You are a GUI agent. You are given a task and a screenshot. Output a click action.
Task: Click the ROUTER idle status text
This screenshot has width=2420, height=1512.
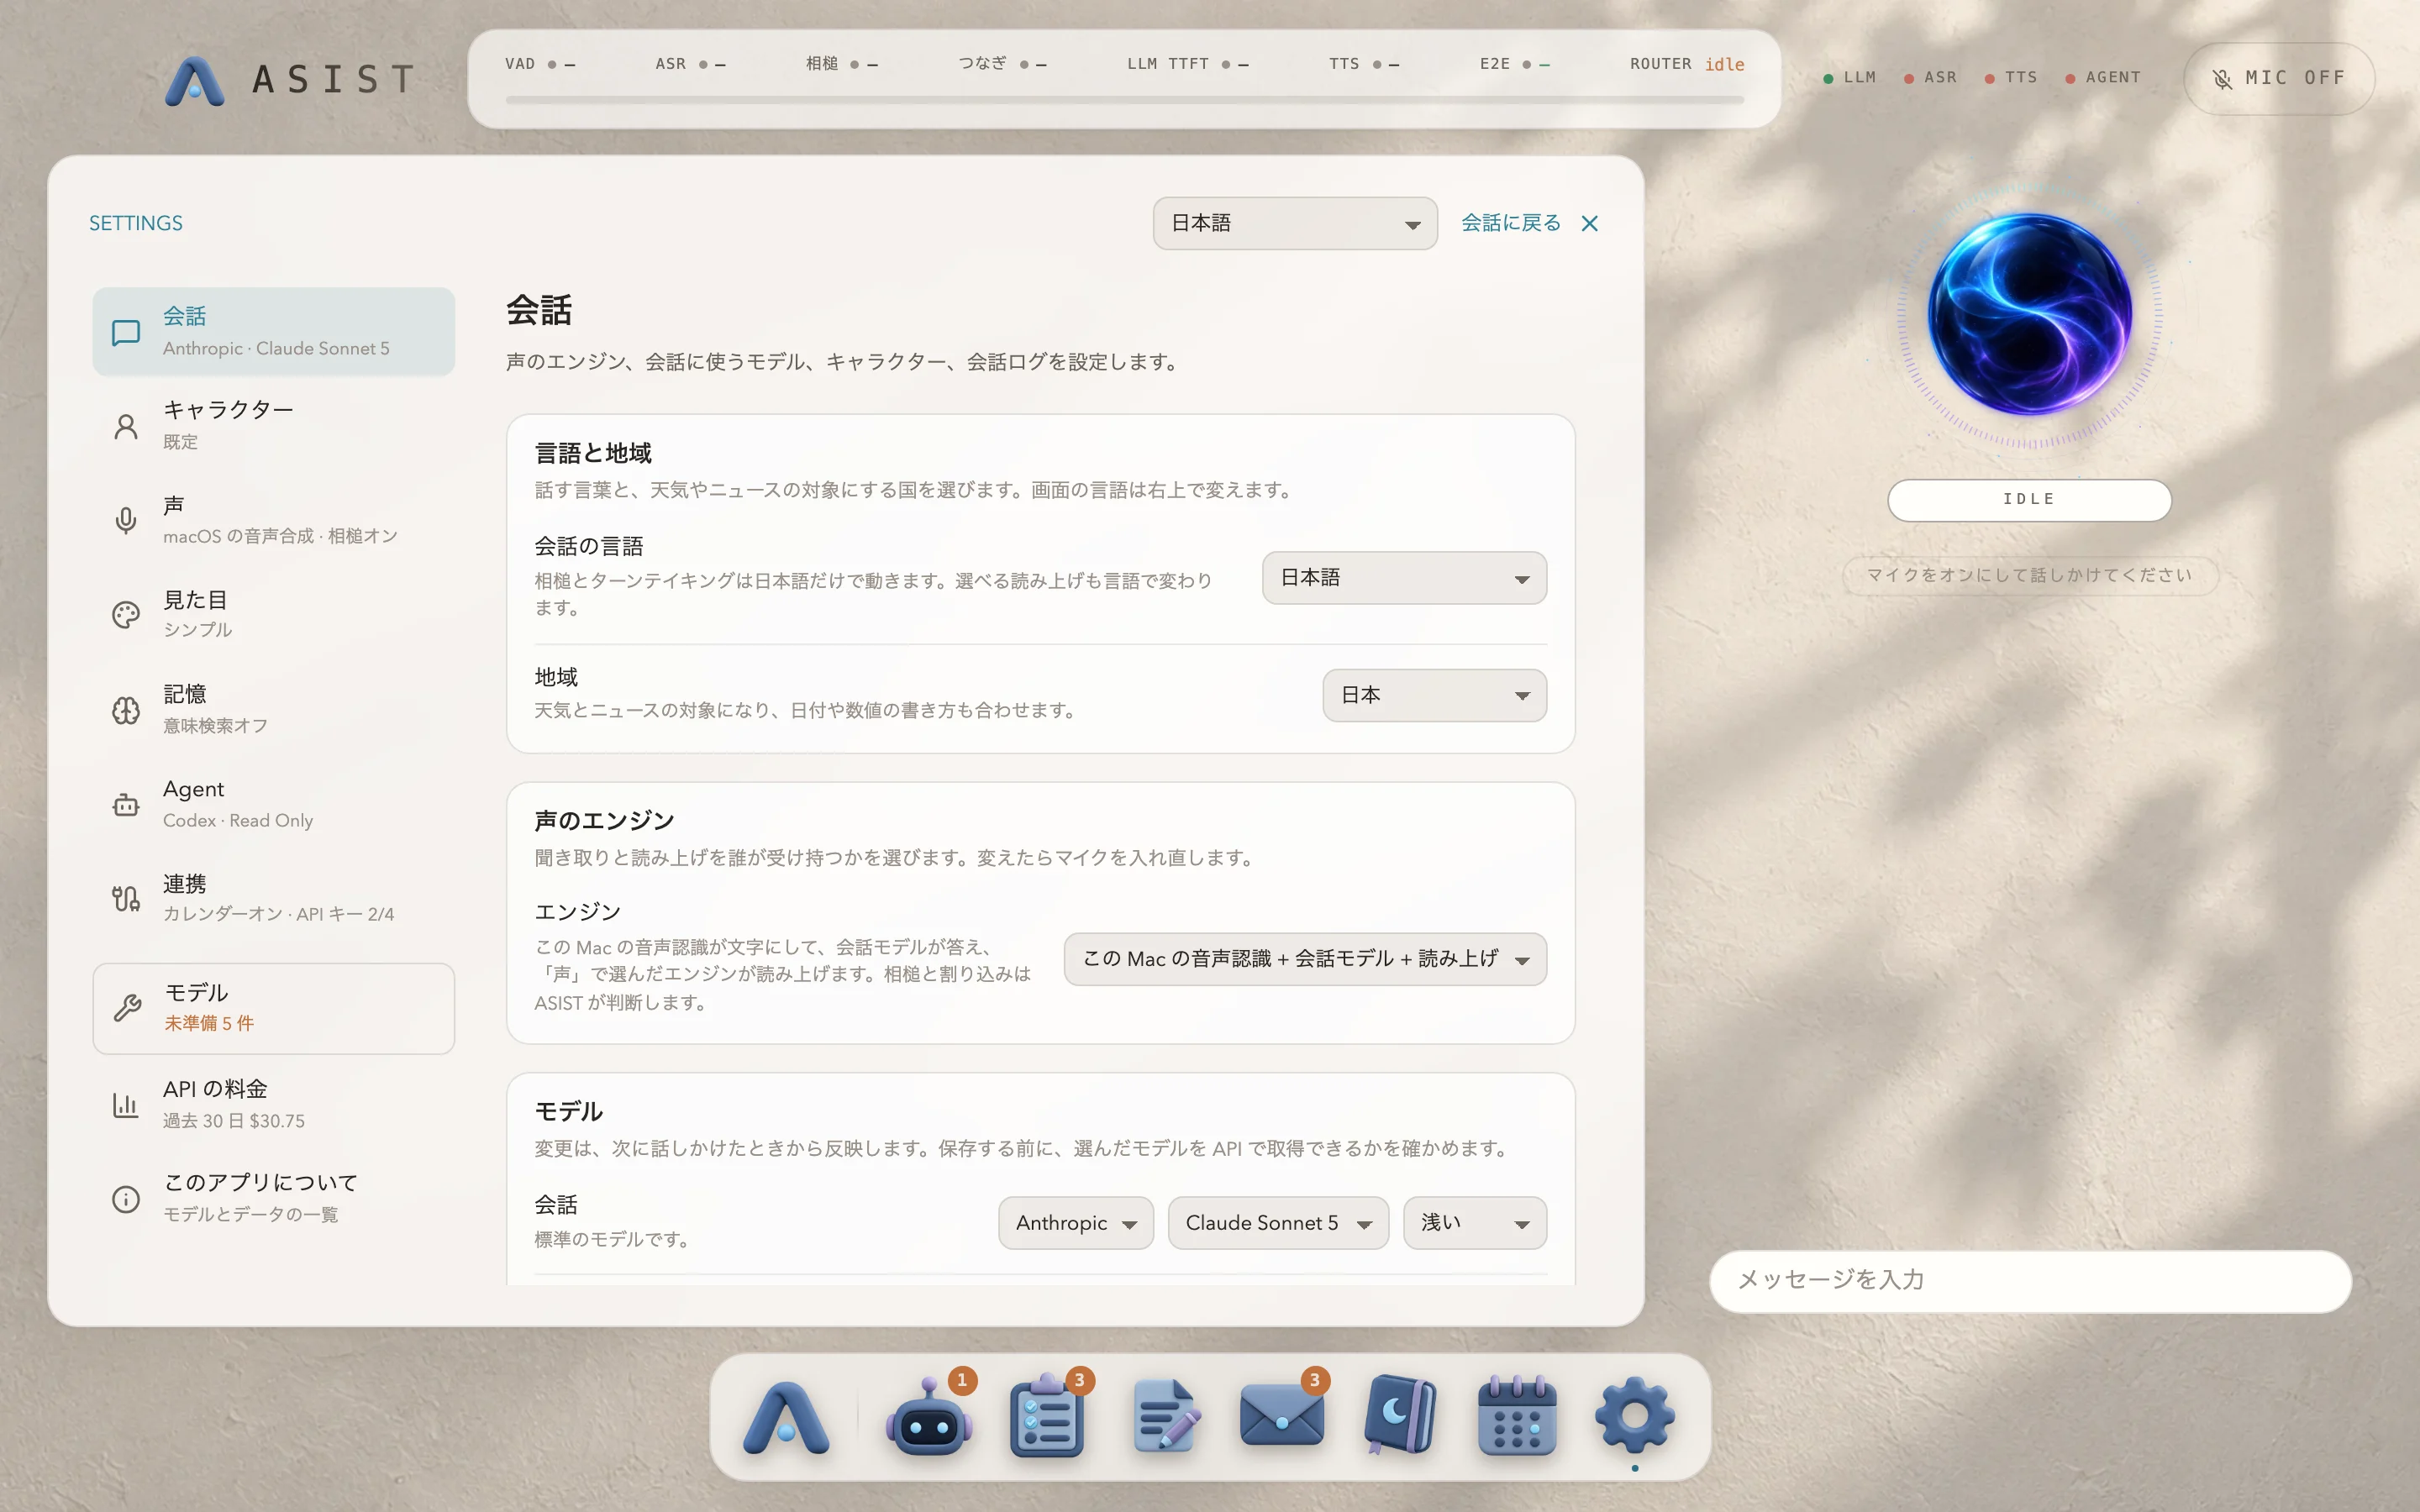(1687, 64)
